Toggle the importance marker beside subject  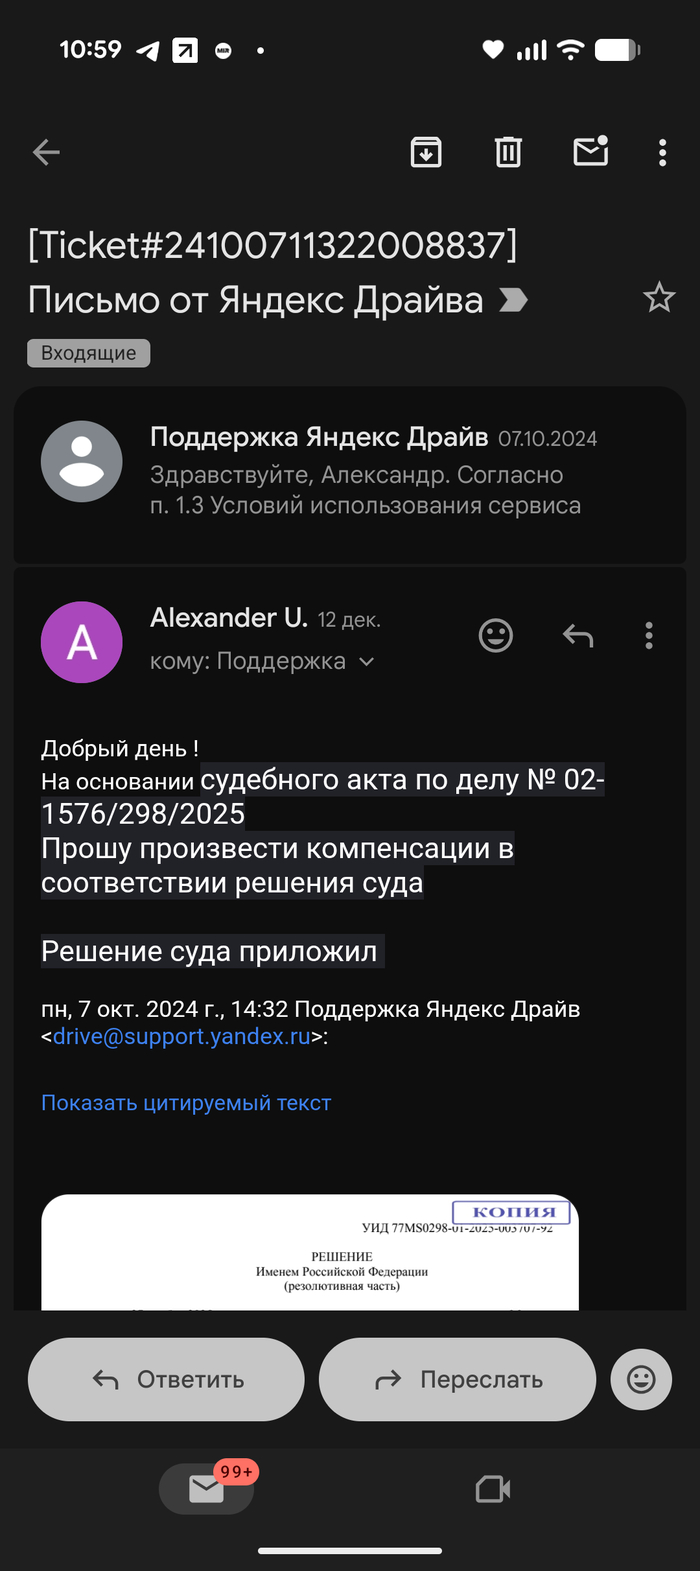coord(513,300)
